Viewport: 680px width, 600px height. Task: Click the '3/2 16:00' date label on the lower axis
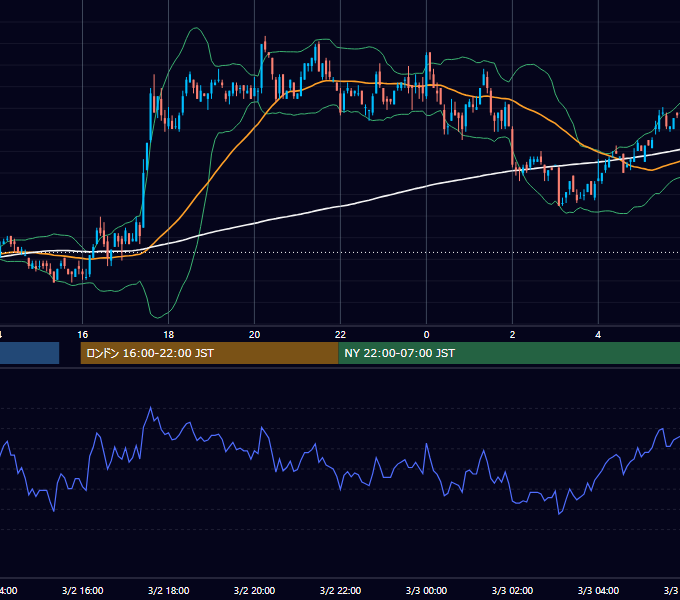[x=82, y=590]
